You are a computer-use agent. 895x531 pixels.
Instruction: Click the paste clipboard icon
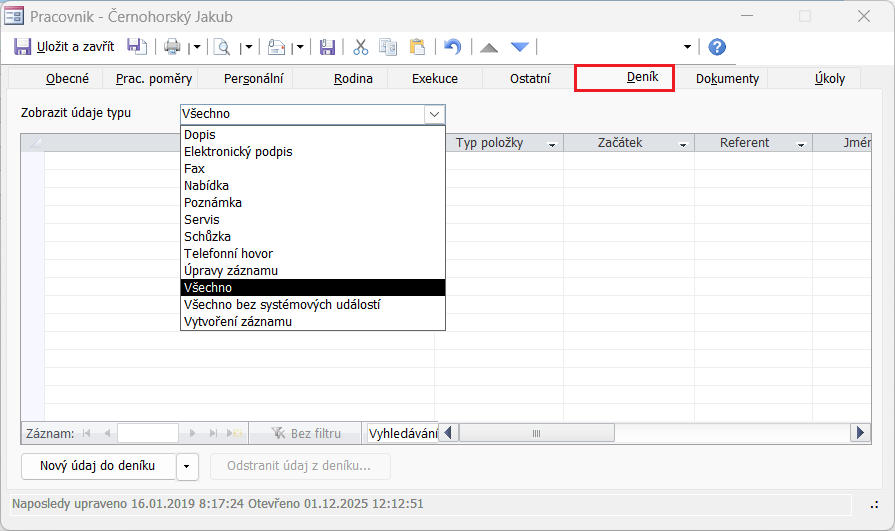point(417,47)
